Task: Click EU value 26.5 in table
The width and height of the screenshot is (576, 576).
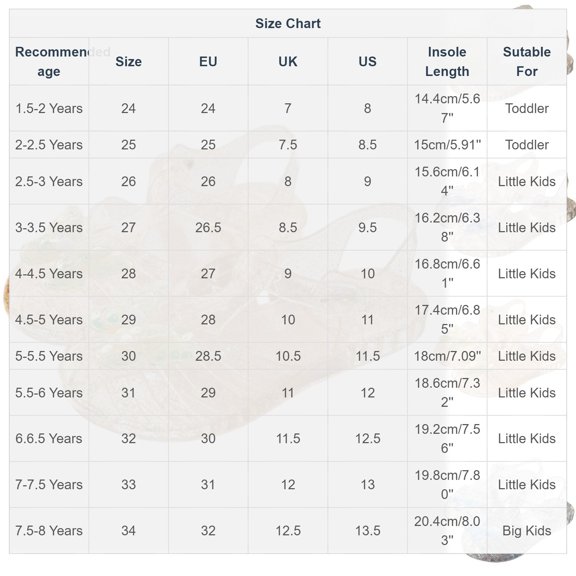Action: (208, 227)
